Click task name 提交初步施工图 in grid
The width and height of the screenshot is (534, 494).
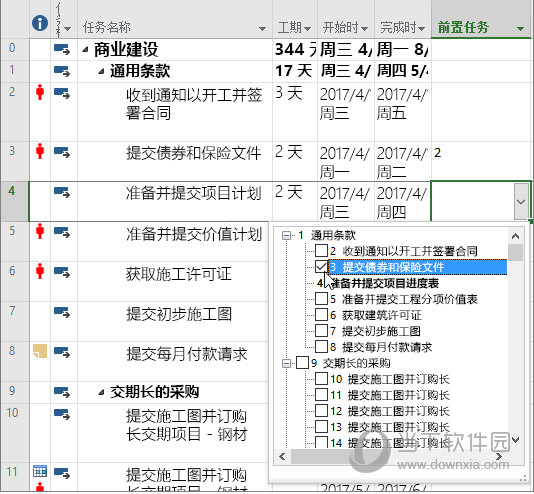tap(179, 314)
